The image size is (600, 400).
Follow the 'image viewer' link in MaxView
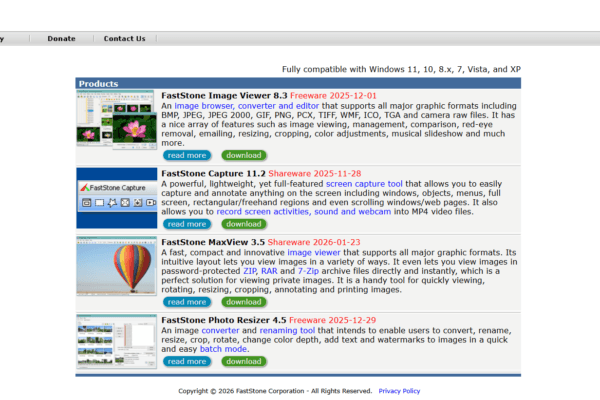pos(313,253)
